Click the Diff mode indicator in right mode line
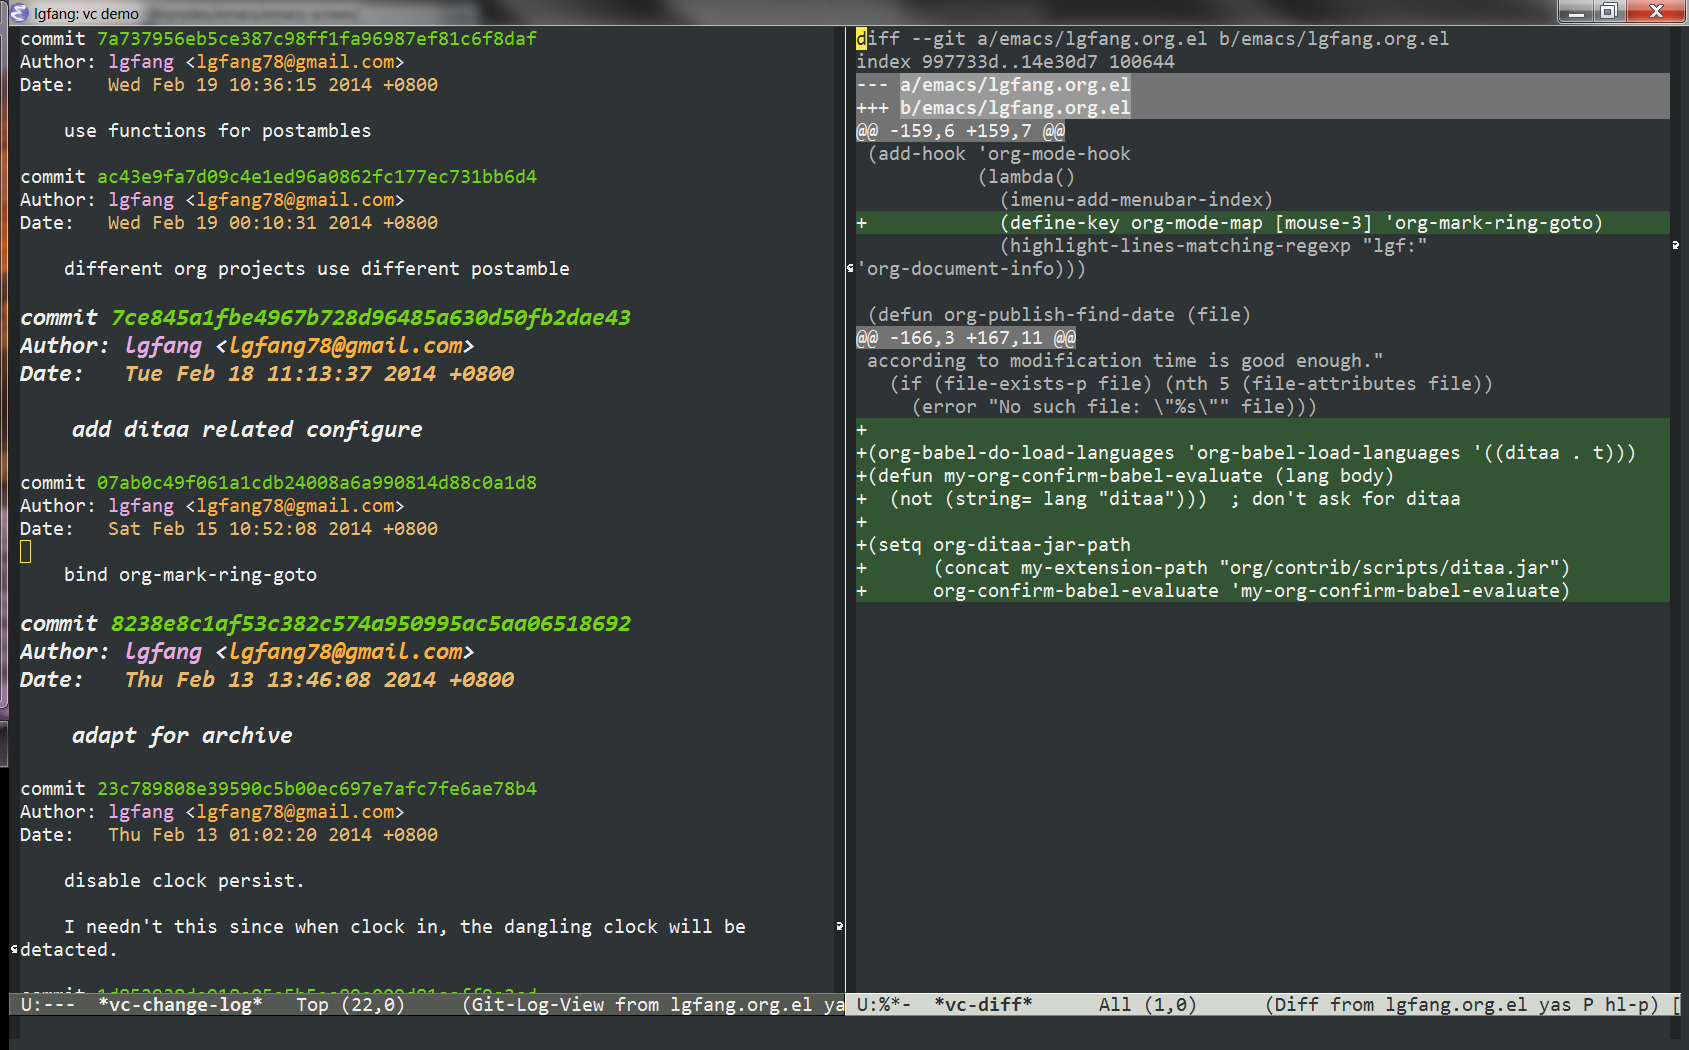The image size is (1689, 1050). point(1296,1005)
